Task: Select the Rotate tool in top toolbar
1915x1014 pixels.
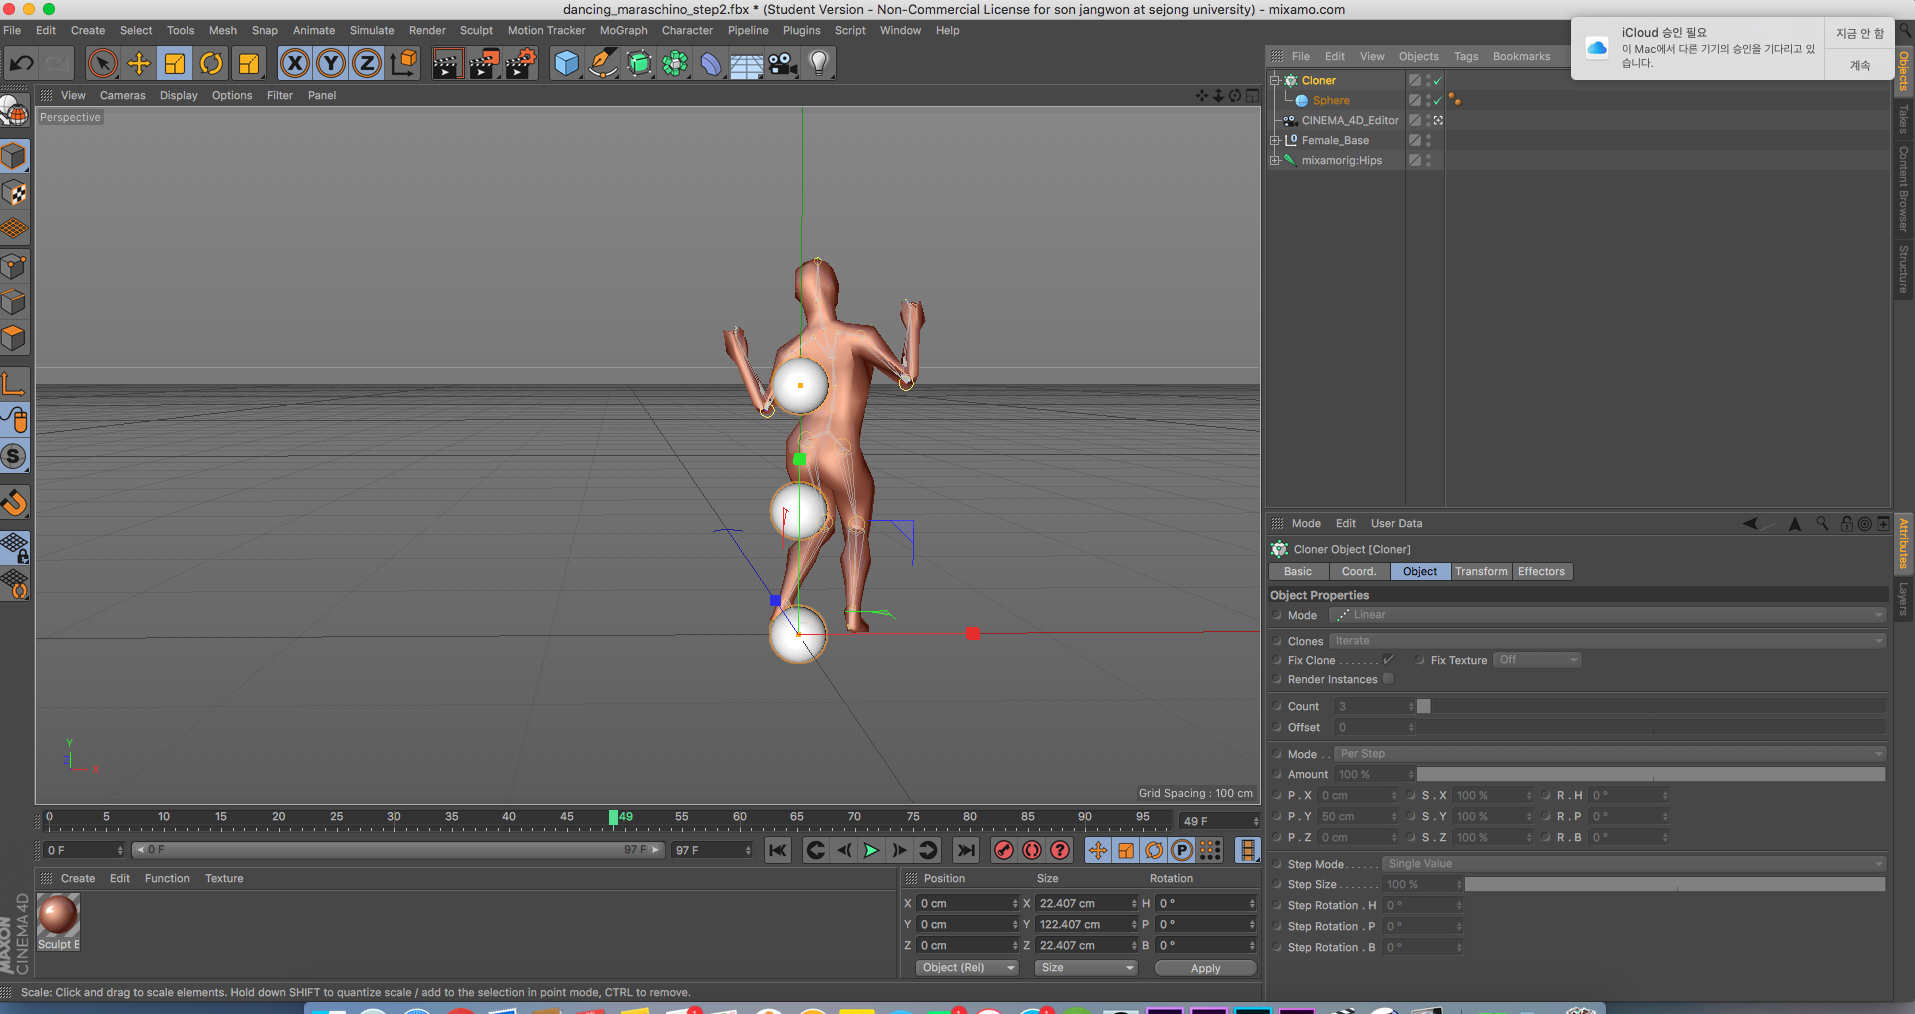Action: [211, 64]
